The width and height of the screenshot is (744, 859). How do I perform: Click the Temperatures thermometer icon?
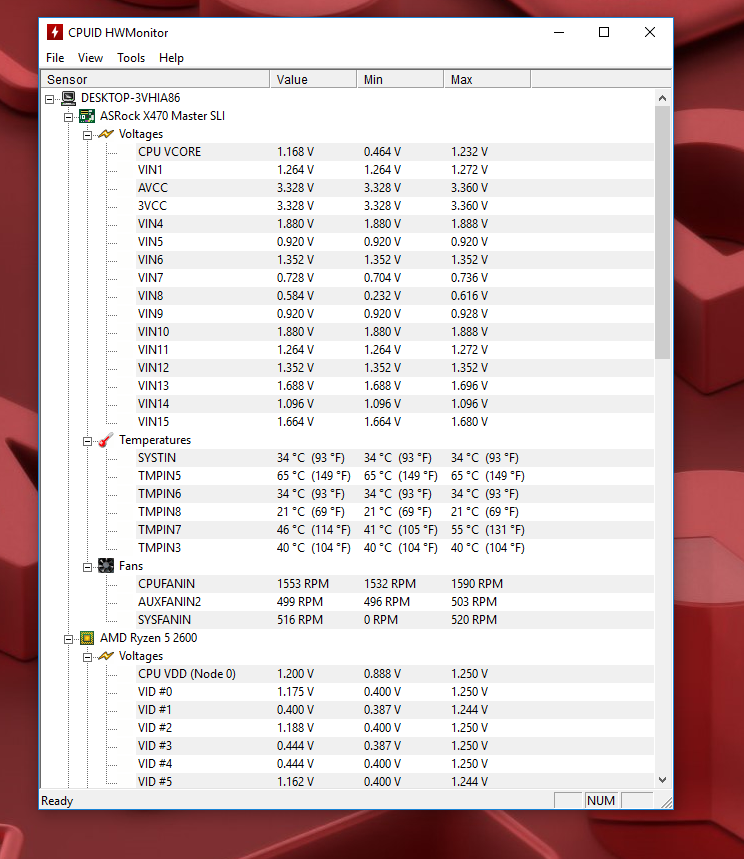[x=106, y=440]
